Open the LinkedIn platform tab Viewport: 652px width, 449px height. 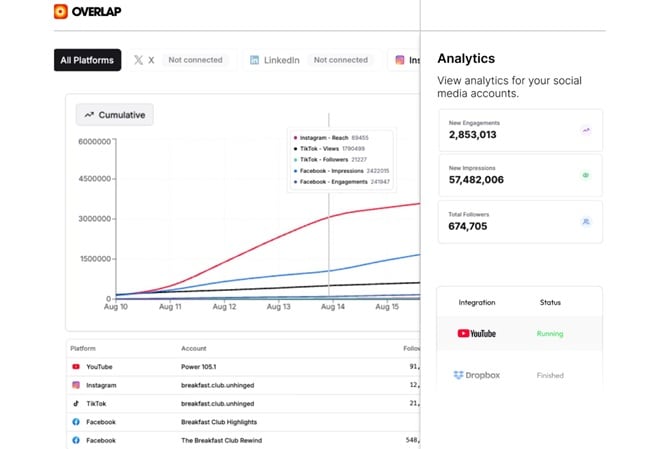tap(311, 60)
